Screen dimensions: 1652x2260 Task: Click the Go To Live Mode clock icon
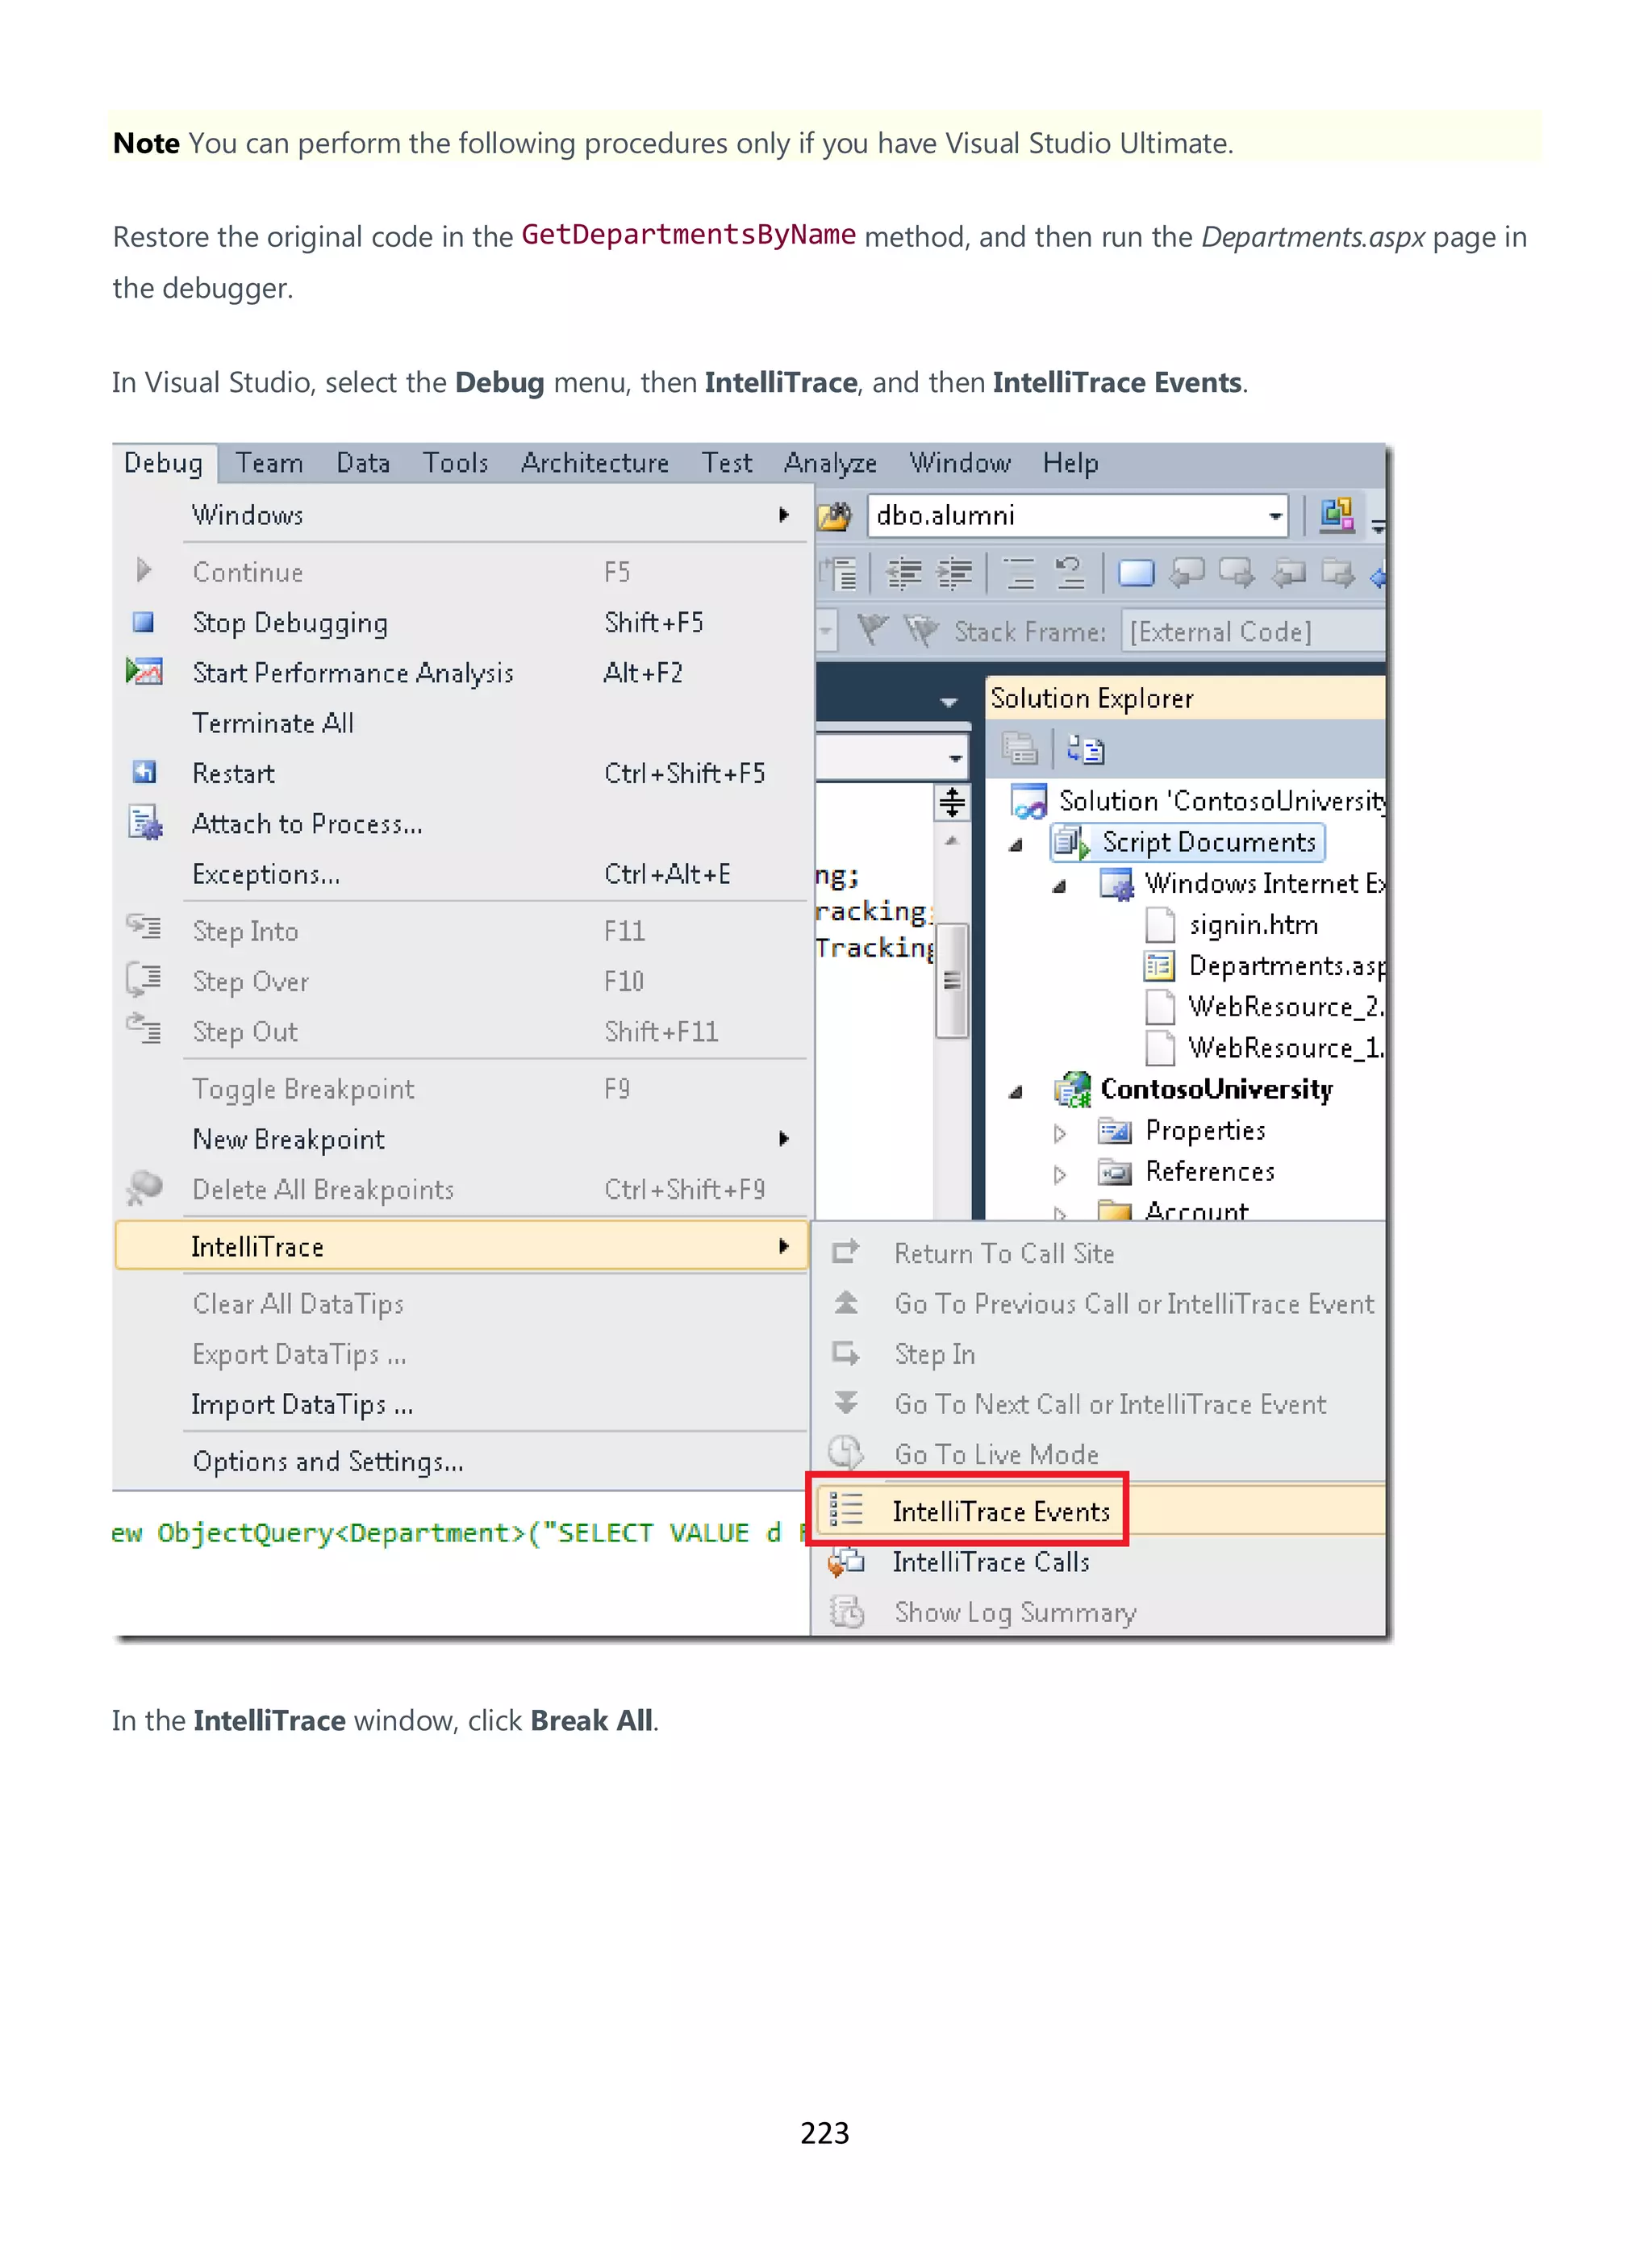846,1453
